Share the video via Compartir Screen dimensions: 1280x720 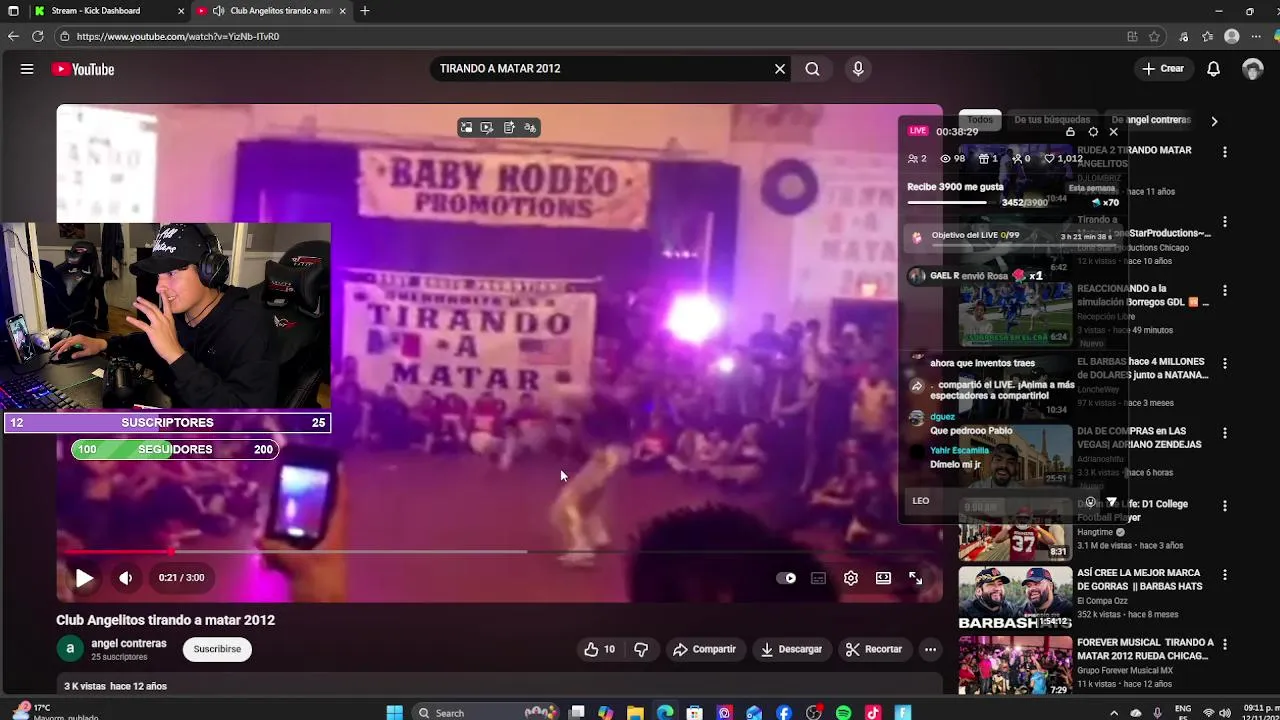click(704, 649)
